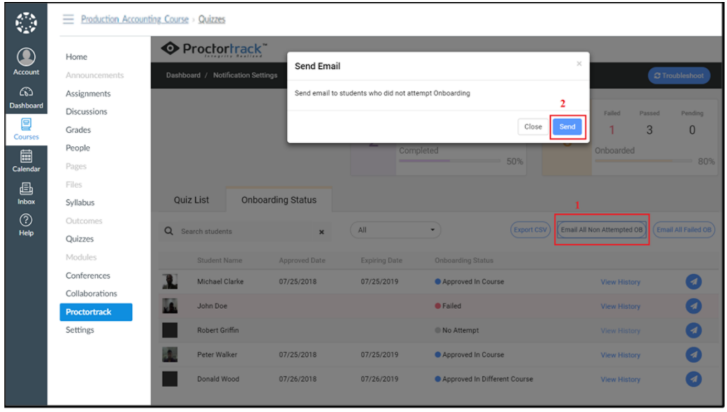This screenshot has height=412, width=727.
Task: Click Peter Walker's profile photo
Action: [170, 355]
